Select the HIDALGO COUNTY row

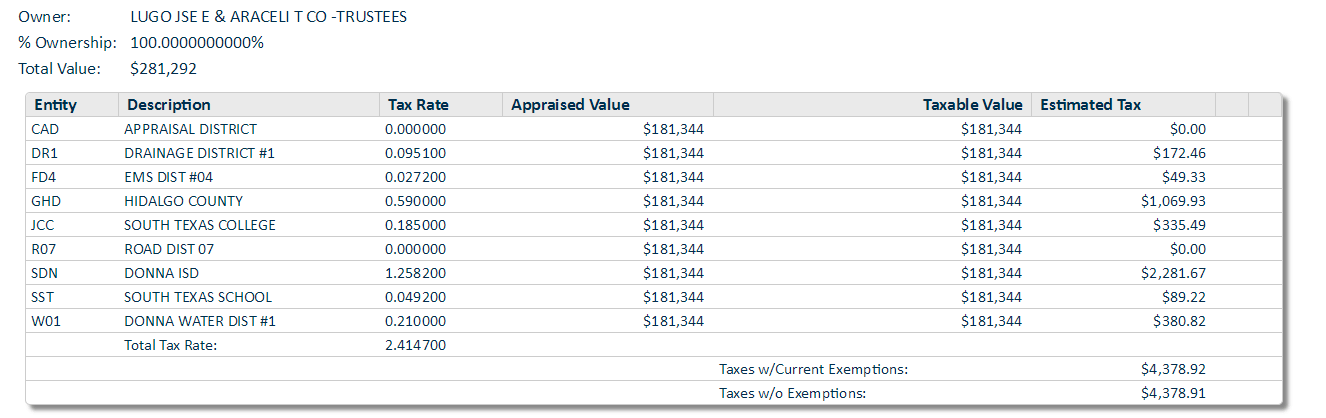pyautogui.click(x=654, y=201)
